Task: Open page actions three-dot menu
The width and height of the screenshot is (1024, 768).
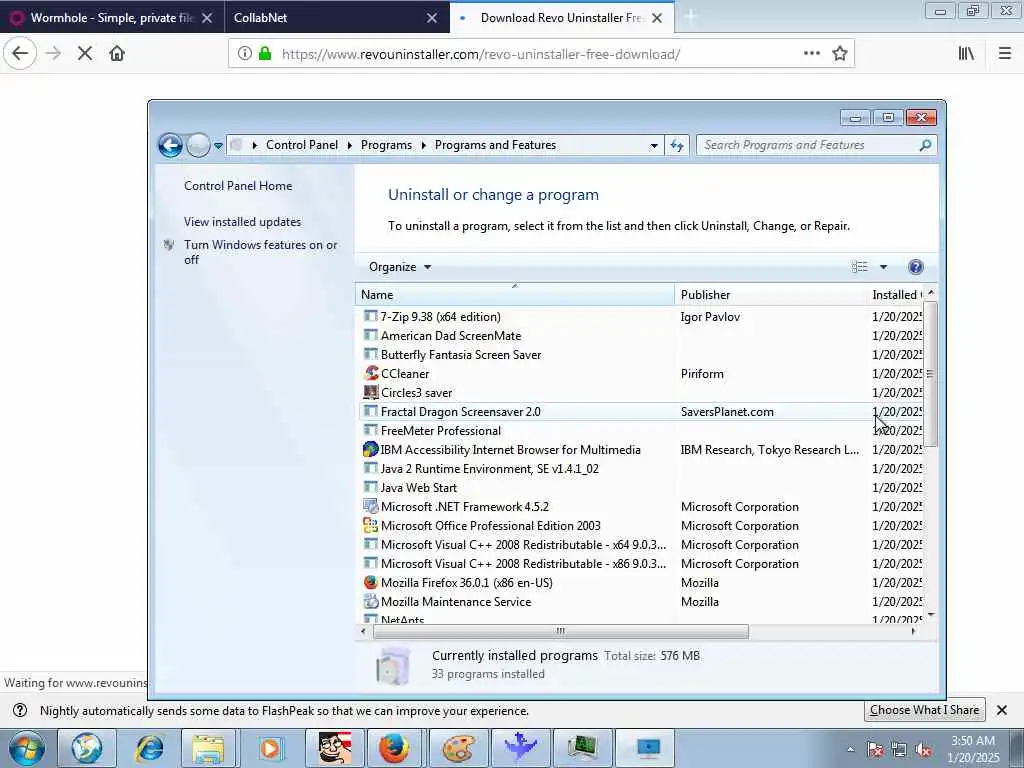Action: pyautogui.click(x=812, y=54)
